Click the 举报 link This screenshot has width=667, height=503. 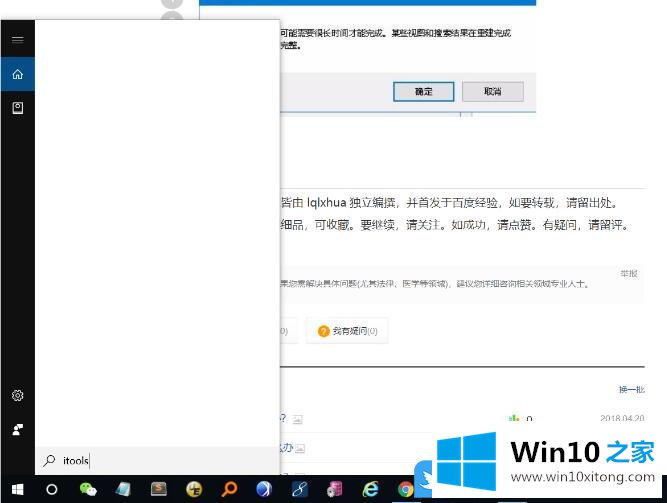click(628, 274)
